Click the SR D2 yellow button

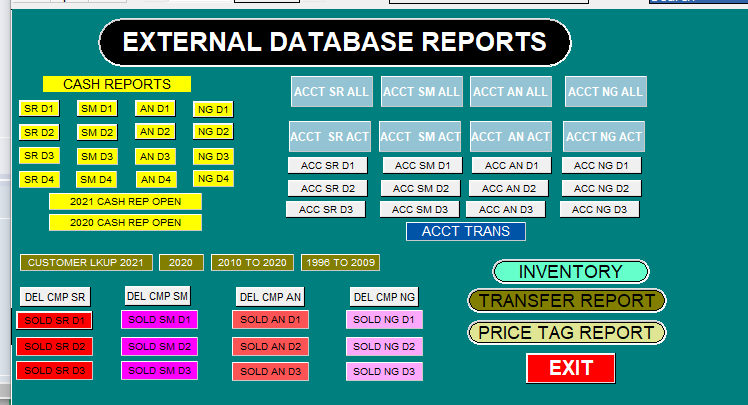tap(39, 132)
